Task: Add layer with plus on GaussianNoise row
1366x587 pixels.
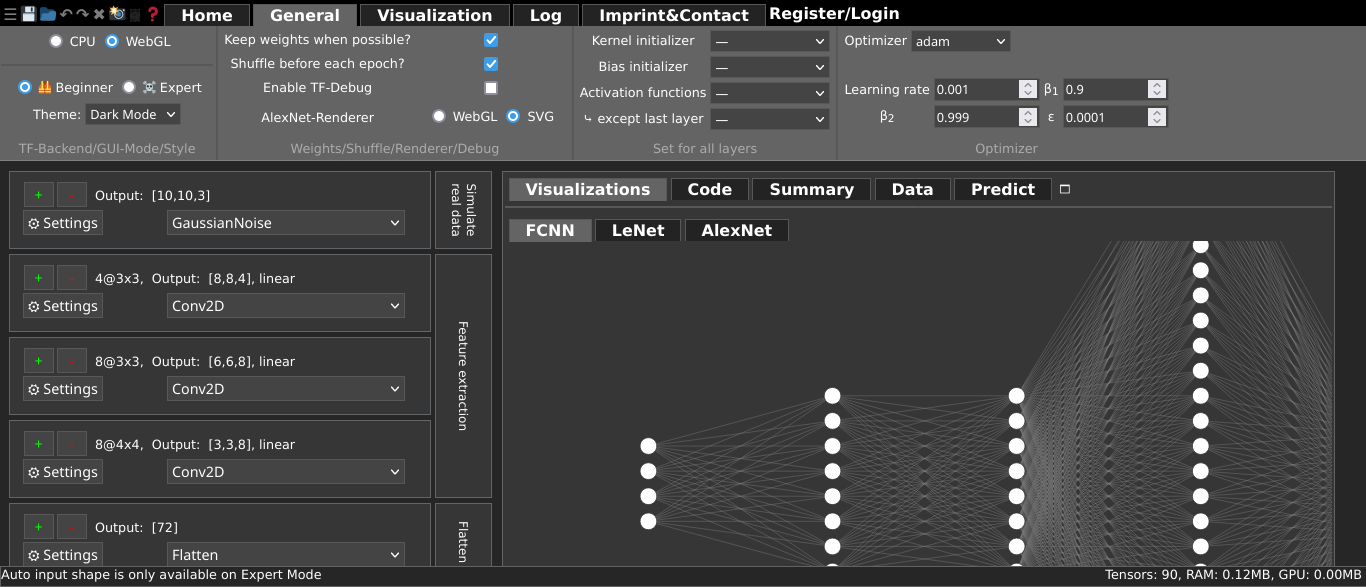Action: 38,195
